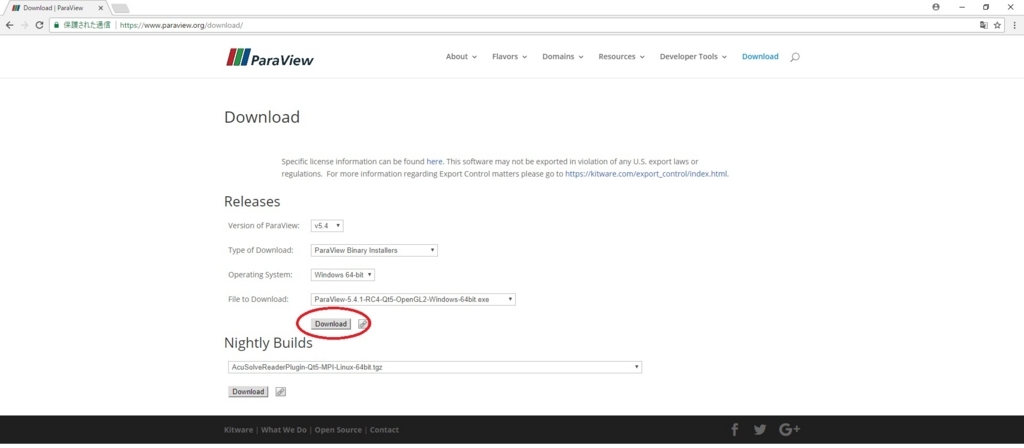
Task: Click the browser address bar URL
Action: click(182, 25)
